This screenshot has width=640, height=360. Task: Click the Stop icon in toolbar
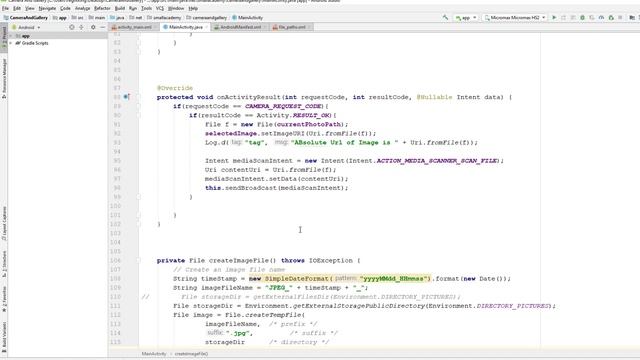(620, 18)
